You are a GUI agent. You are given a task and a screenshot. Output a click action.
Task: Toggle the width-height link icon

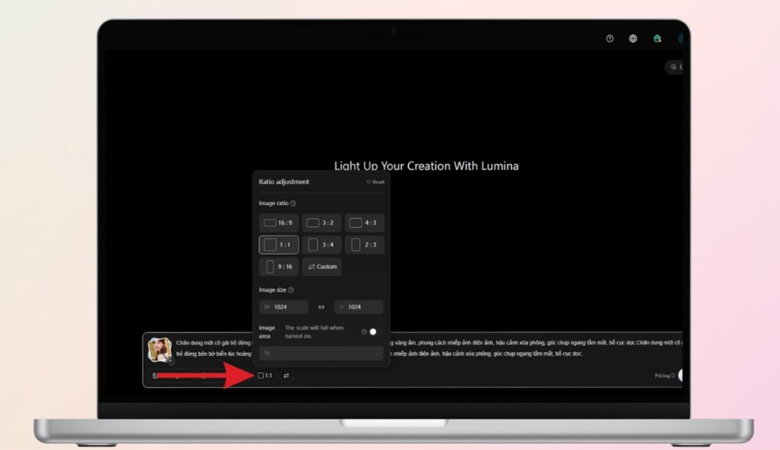321,307
